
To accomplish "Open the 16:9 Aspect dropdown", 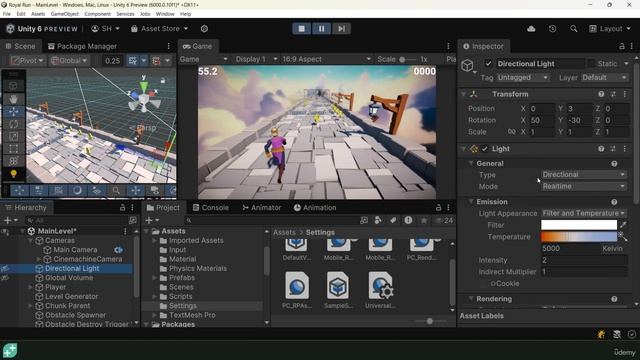I will click(327, 59).
